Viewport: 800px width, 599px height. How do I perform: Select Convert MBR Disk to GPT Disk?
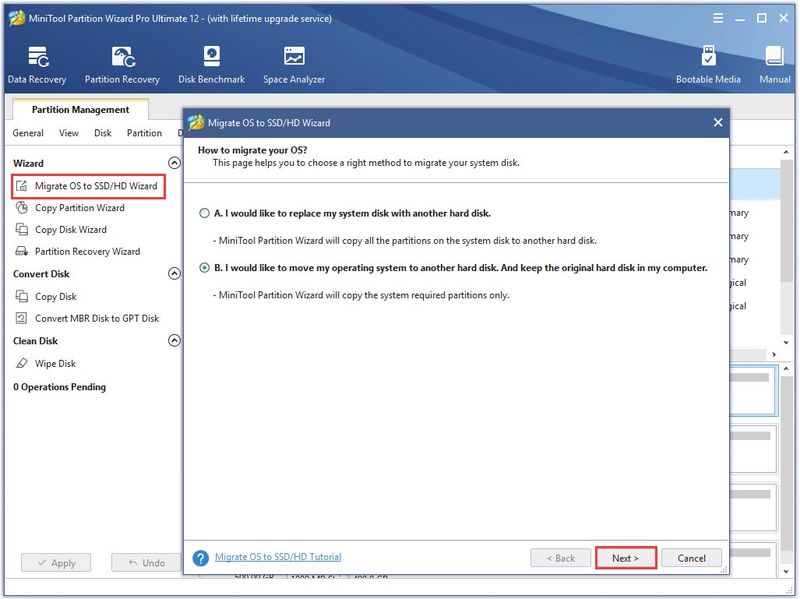pos(97,318)
